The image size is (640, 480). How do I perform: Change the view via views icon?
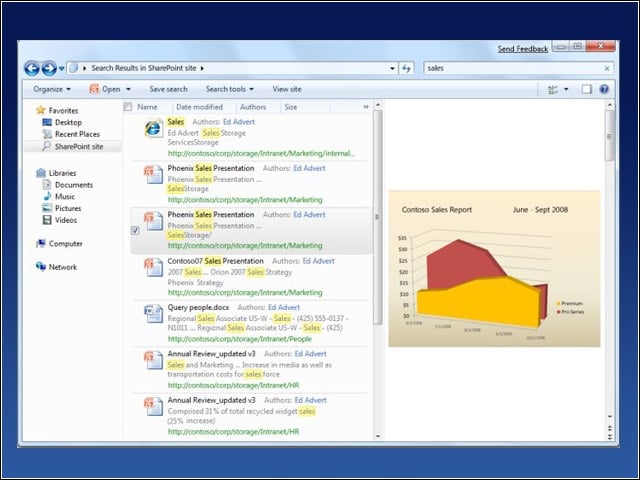pyautogui.click(x=553, y=89)
